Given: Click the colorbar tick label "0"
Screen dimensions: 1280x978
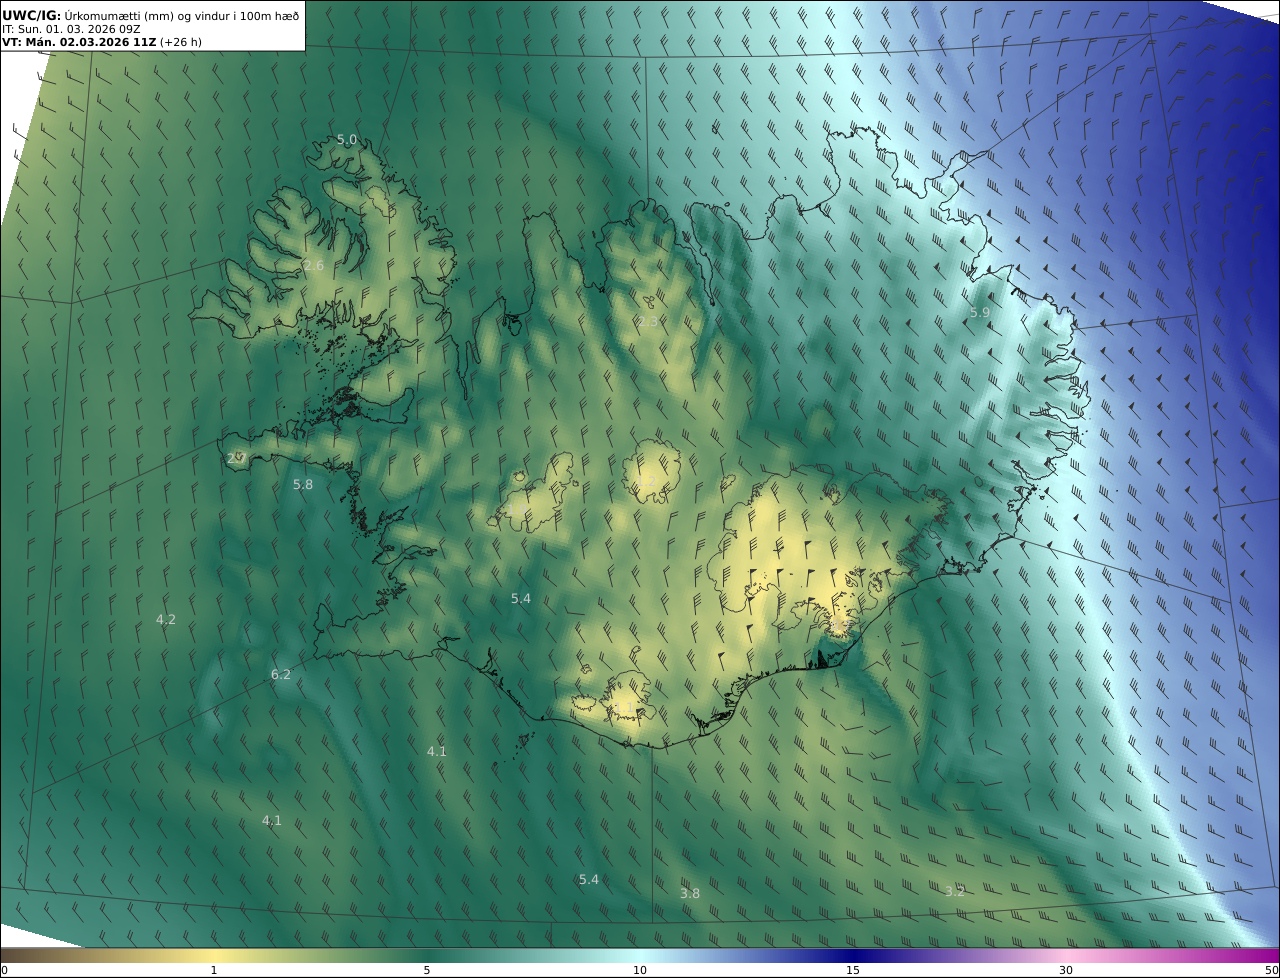Looking at the screenshot, I should pyautogui.click(x=4, y=970).
